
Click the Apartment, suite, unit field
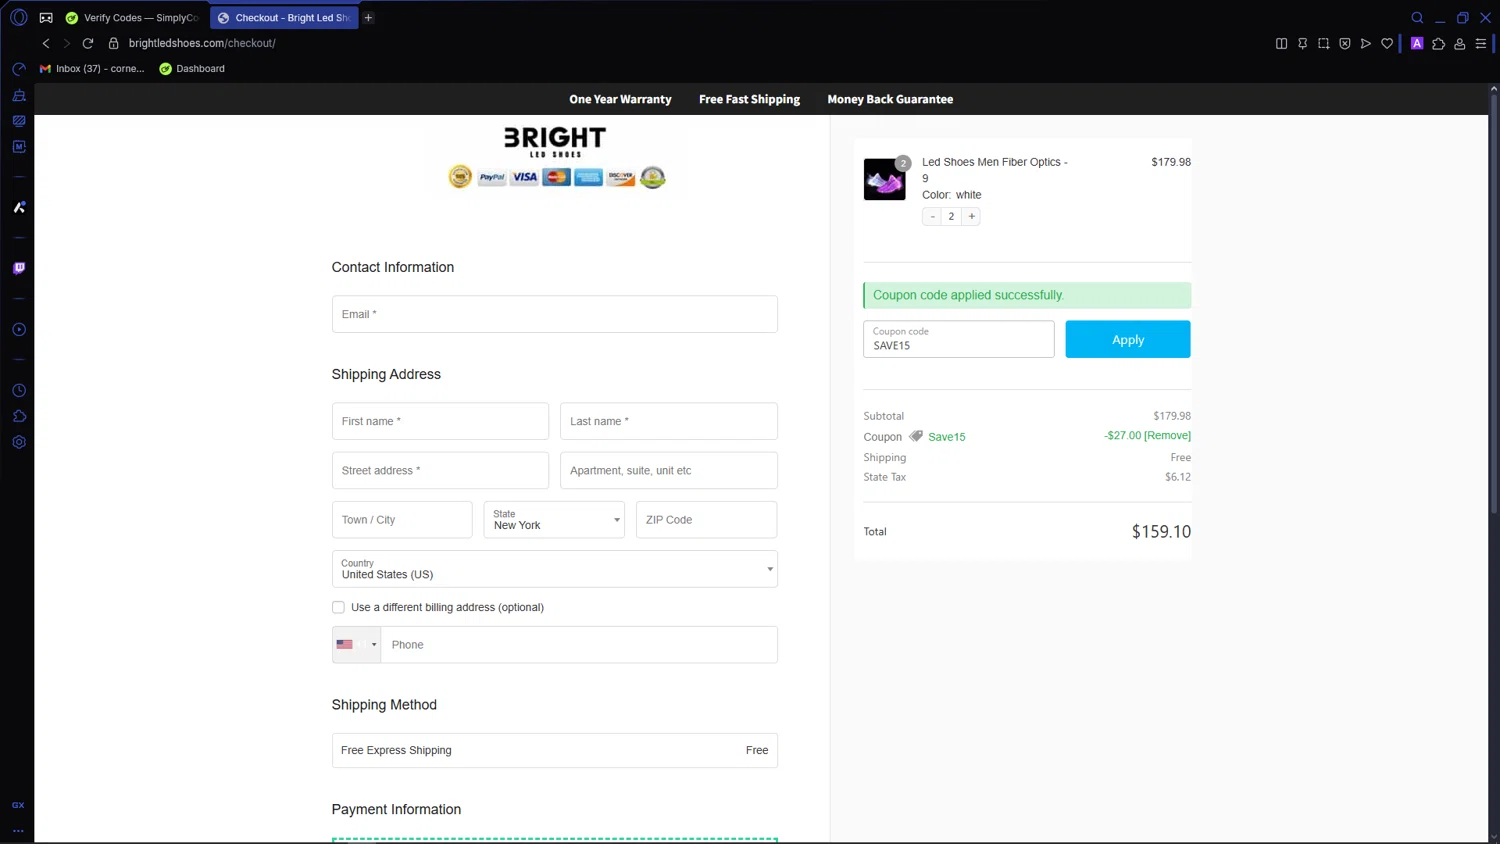click(668, 470)
